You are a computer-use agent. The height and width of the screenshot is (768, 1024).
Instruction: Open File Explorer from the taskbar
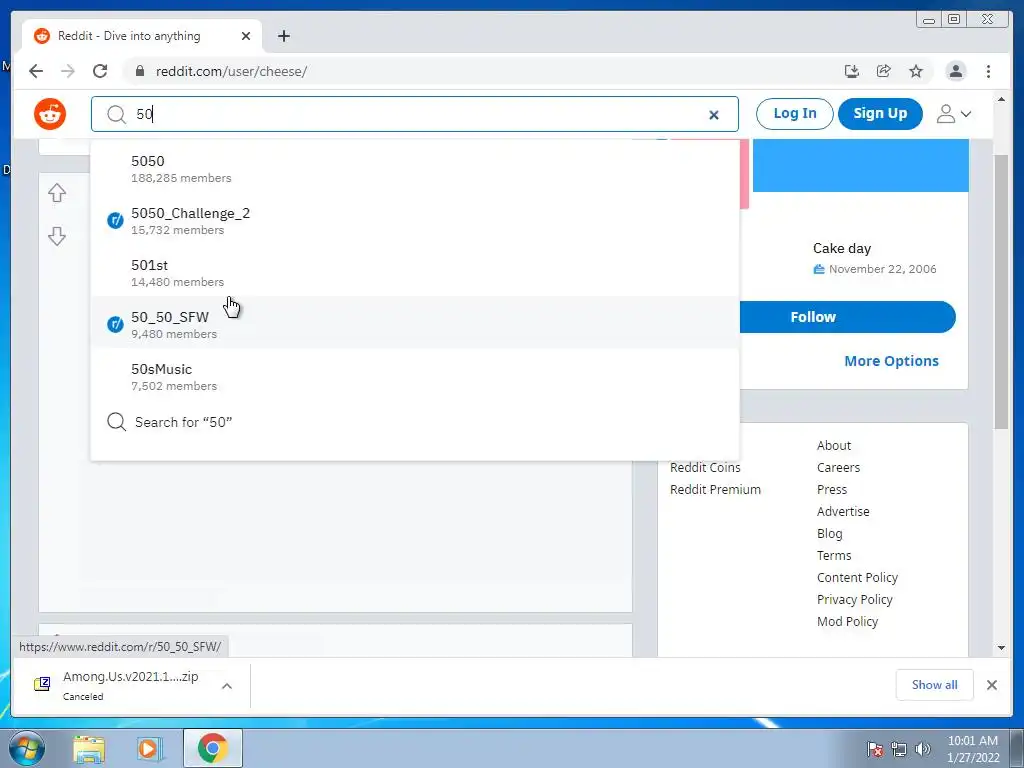[89, 749]
